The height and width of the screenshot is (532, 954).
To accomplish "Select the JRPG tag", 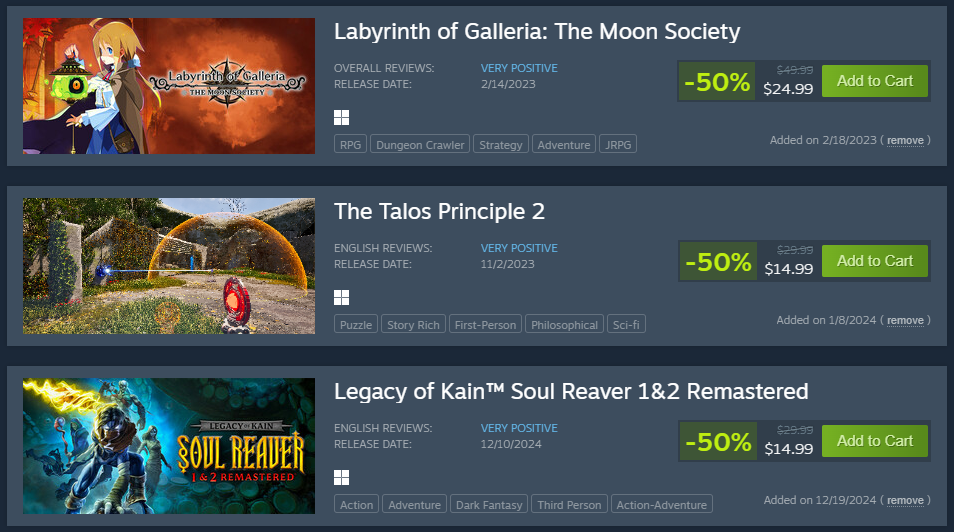I will 618,145.
